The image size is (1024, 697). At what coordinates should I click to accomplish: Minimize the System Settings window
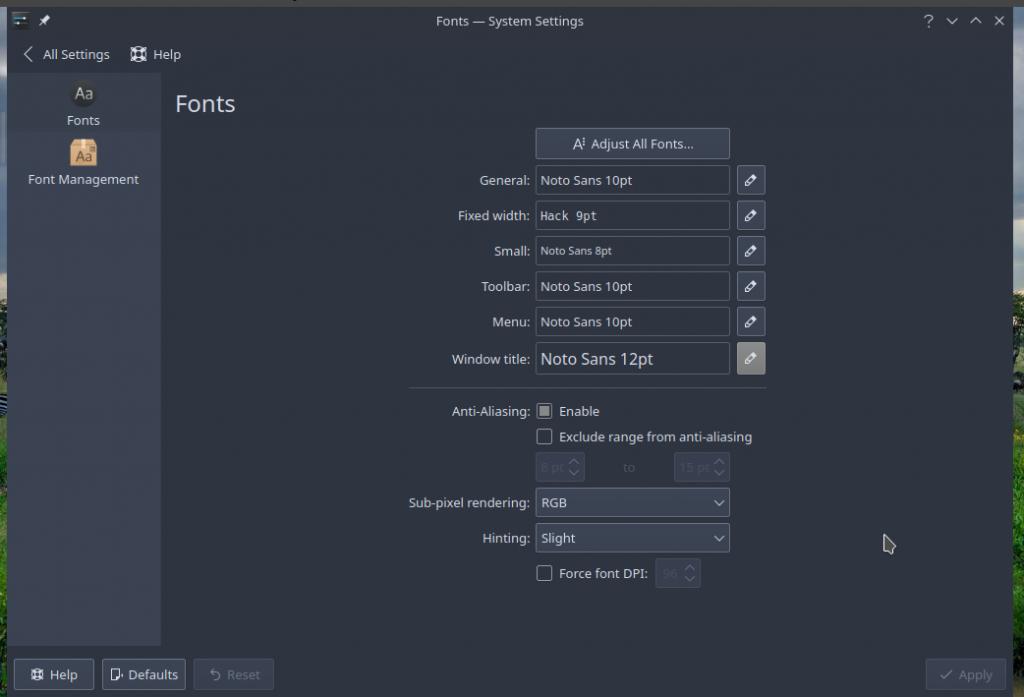pos(952,21)
